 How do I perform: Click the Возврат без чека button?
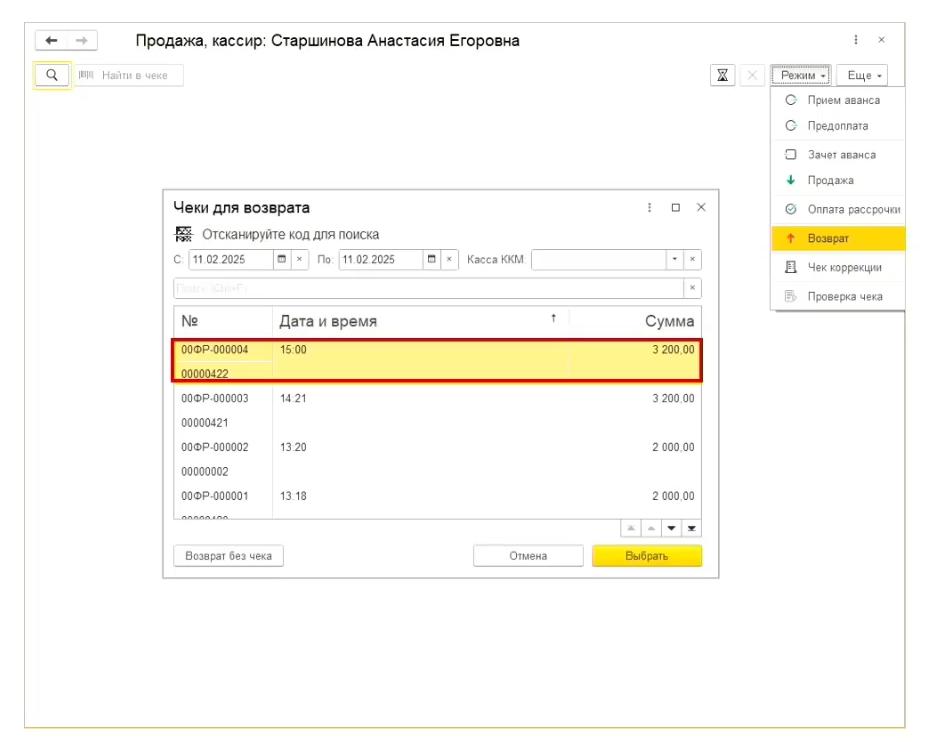point(229,556)
